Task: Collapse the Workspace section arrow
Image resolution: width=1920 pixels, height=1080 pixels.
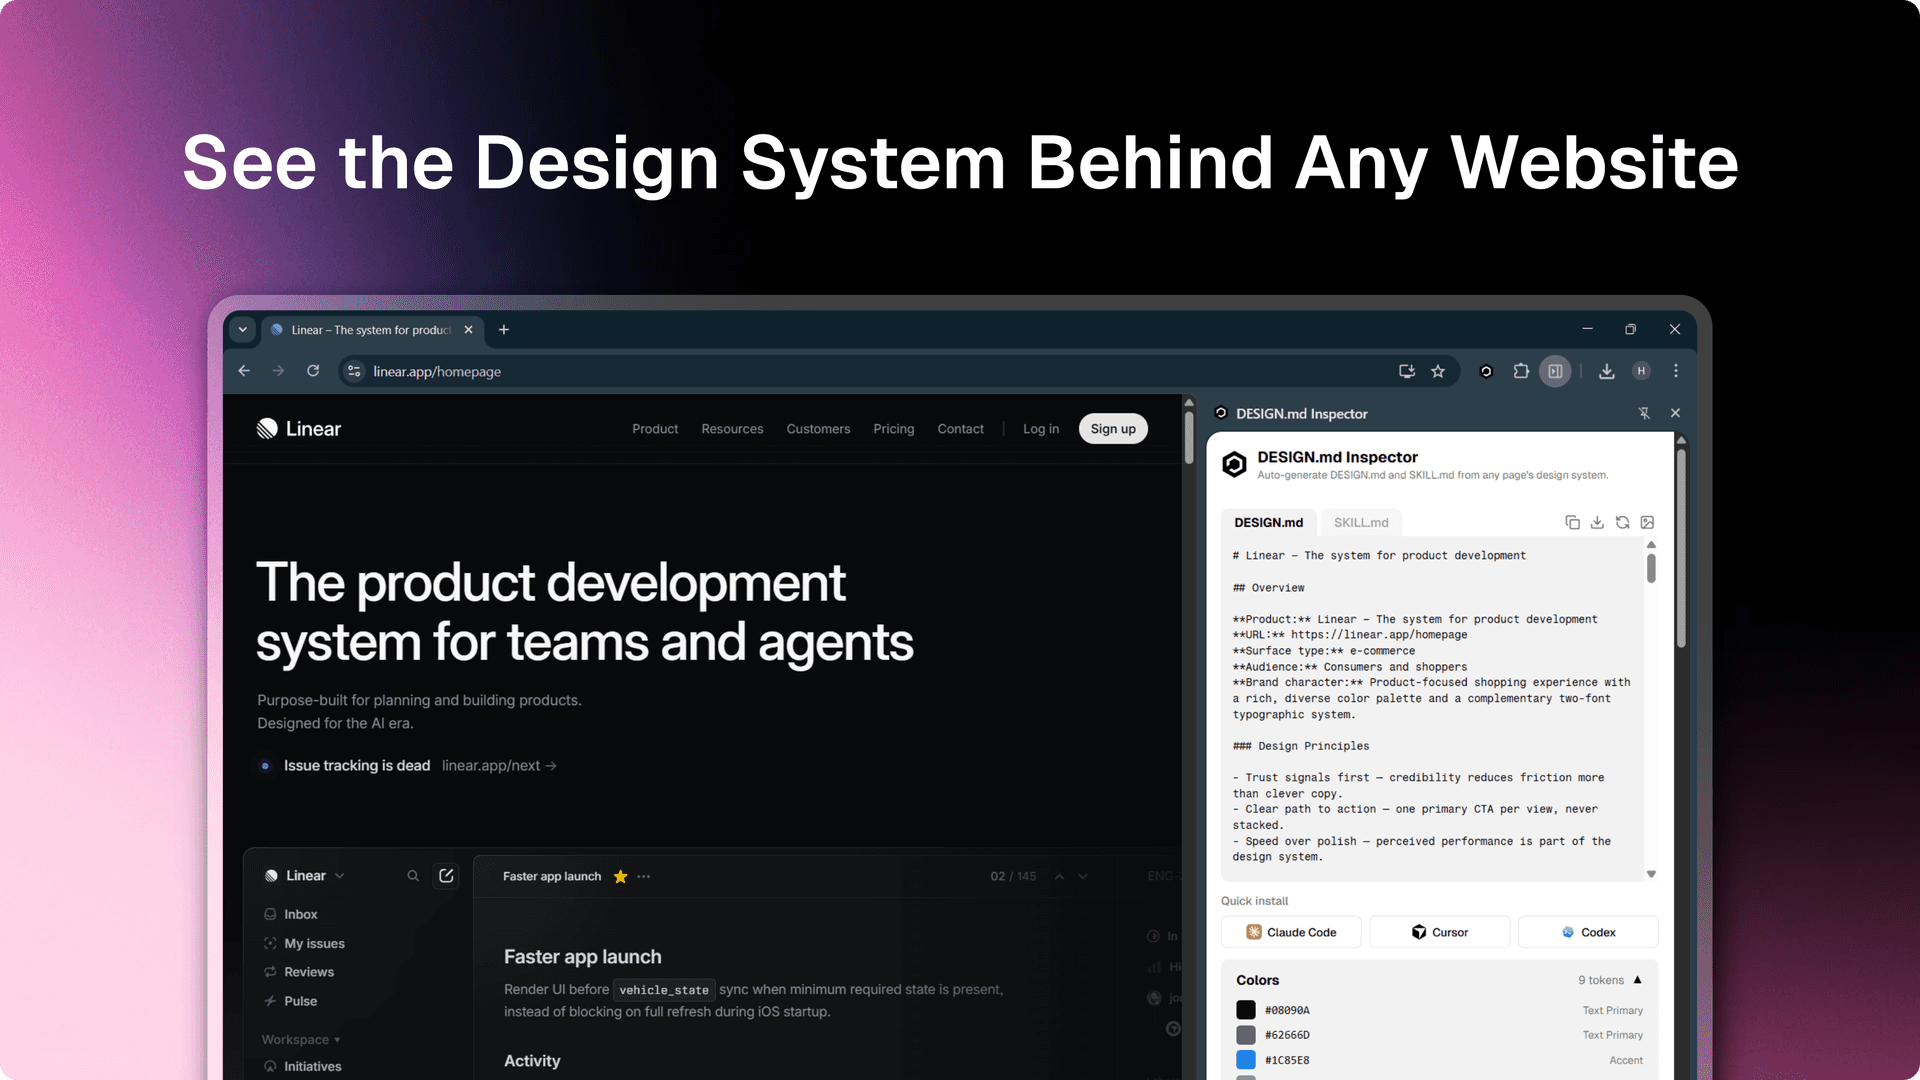Action: pos(337,1040)
